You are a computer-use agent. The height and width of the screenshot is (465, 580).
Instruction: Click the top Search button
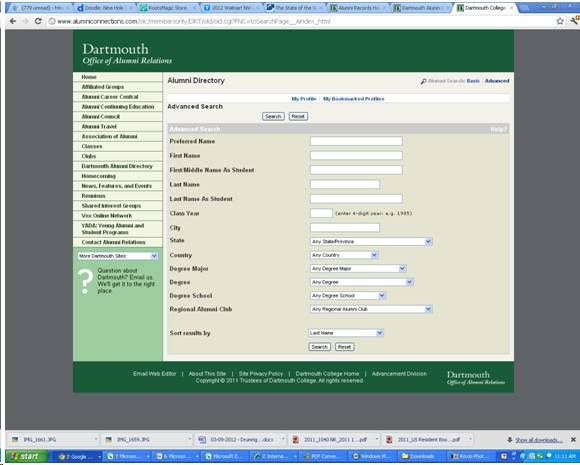(x=273, y=116)
